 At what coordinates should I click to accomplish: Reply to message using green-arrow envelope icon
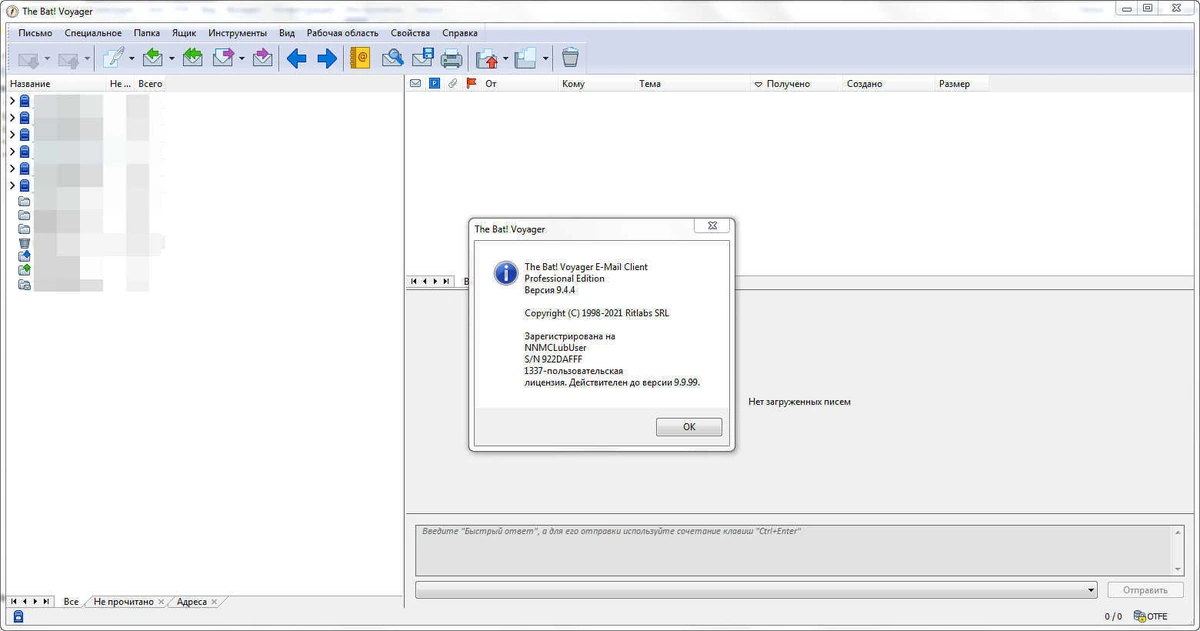(x=153, y=58)
